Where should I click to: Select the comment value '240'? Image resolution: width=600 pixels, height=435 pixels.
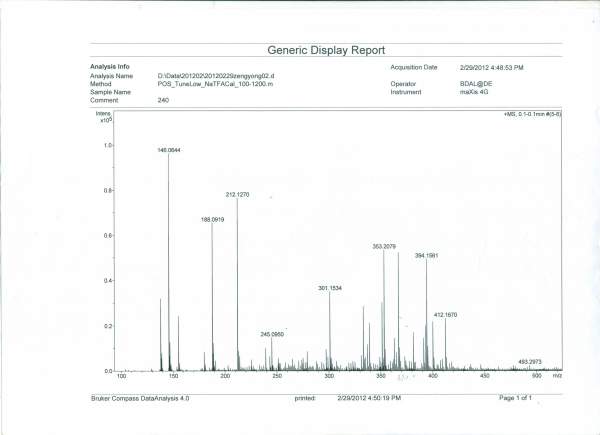coord(163,100)
